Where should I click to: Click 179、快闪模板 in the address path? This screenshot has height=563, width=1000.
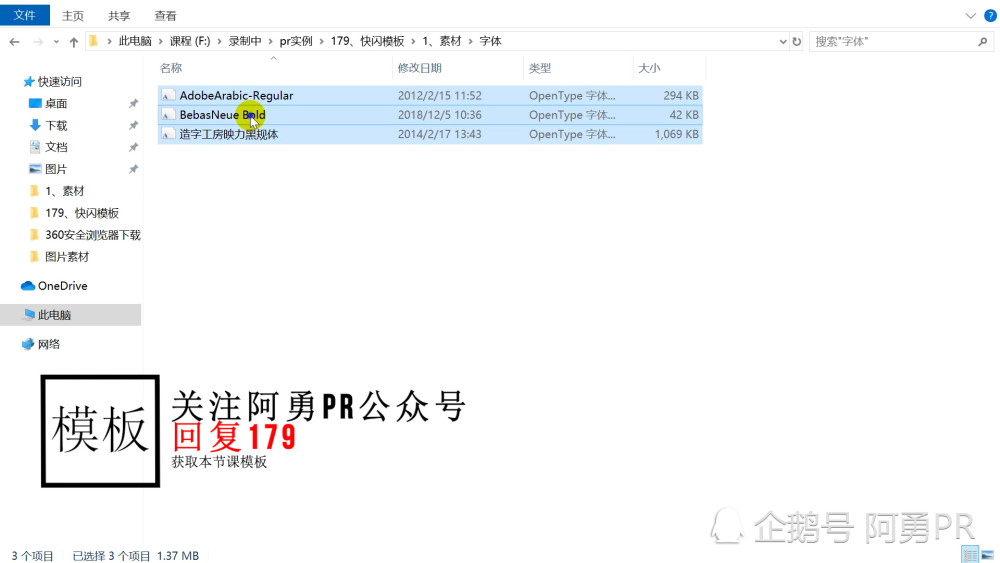click(367, 41)
